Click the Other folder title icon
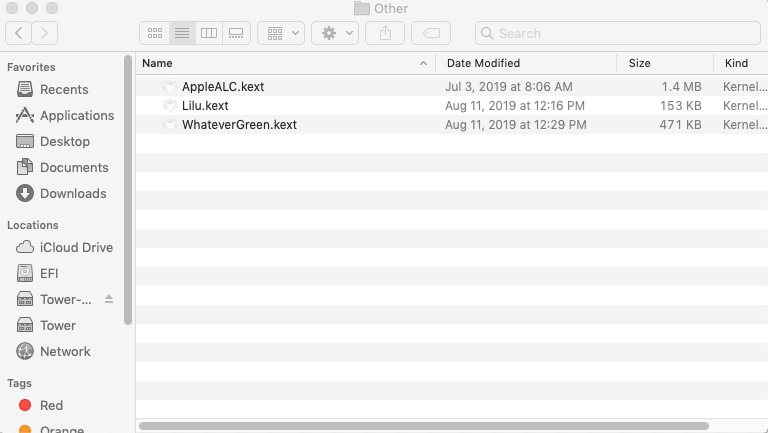768x433 pixels. pyautogui.click(x=361, y=8)
